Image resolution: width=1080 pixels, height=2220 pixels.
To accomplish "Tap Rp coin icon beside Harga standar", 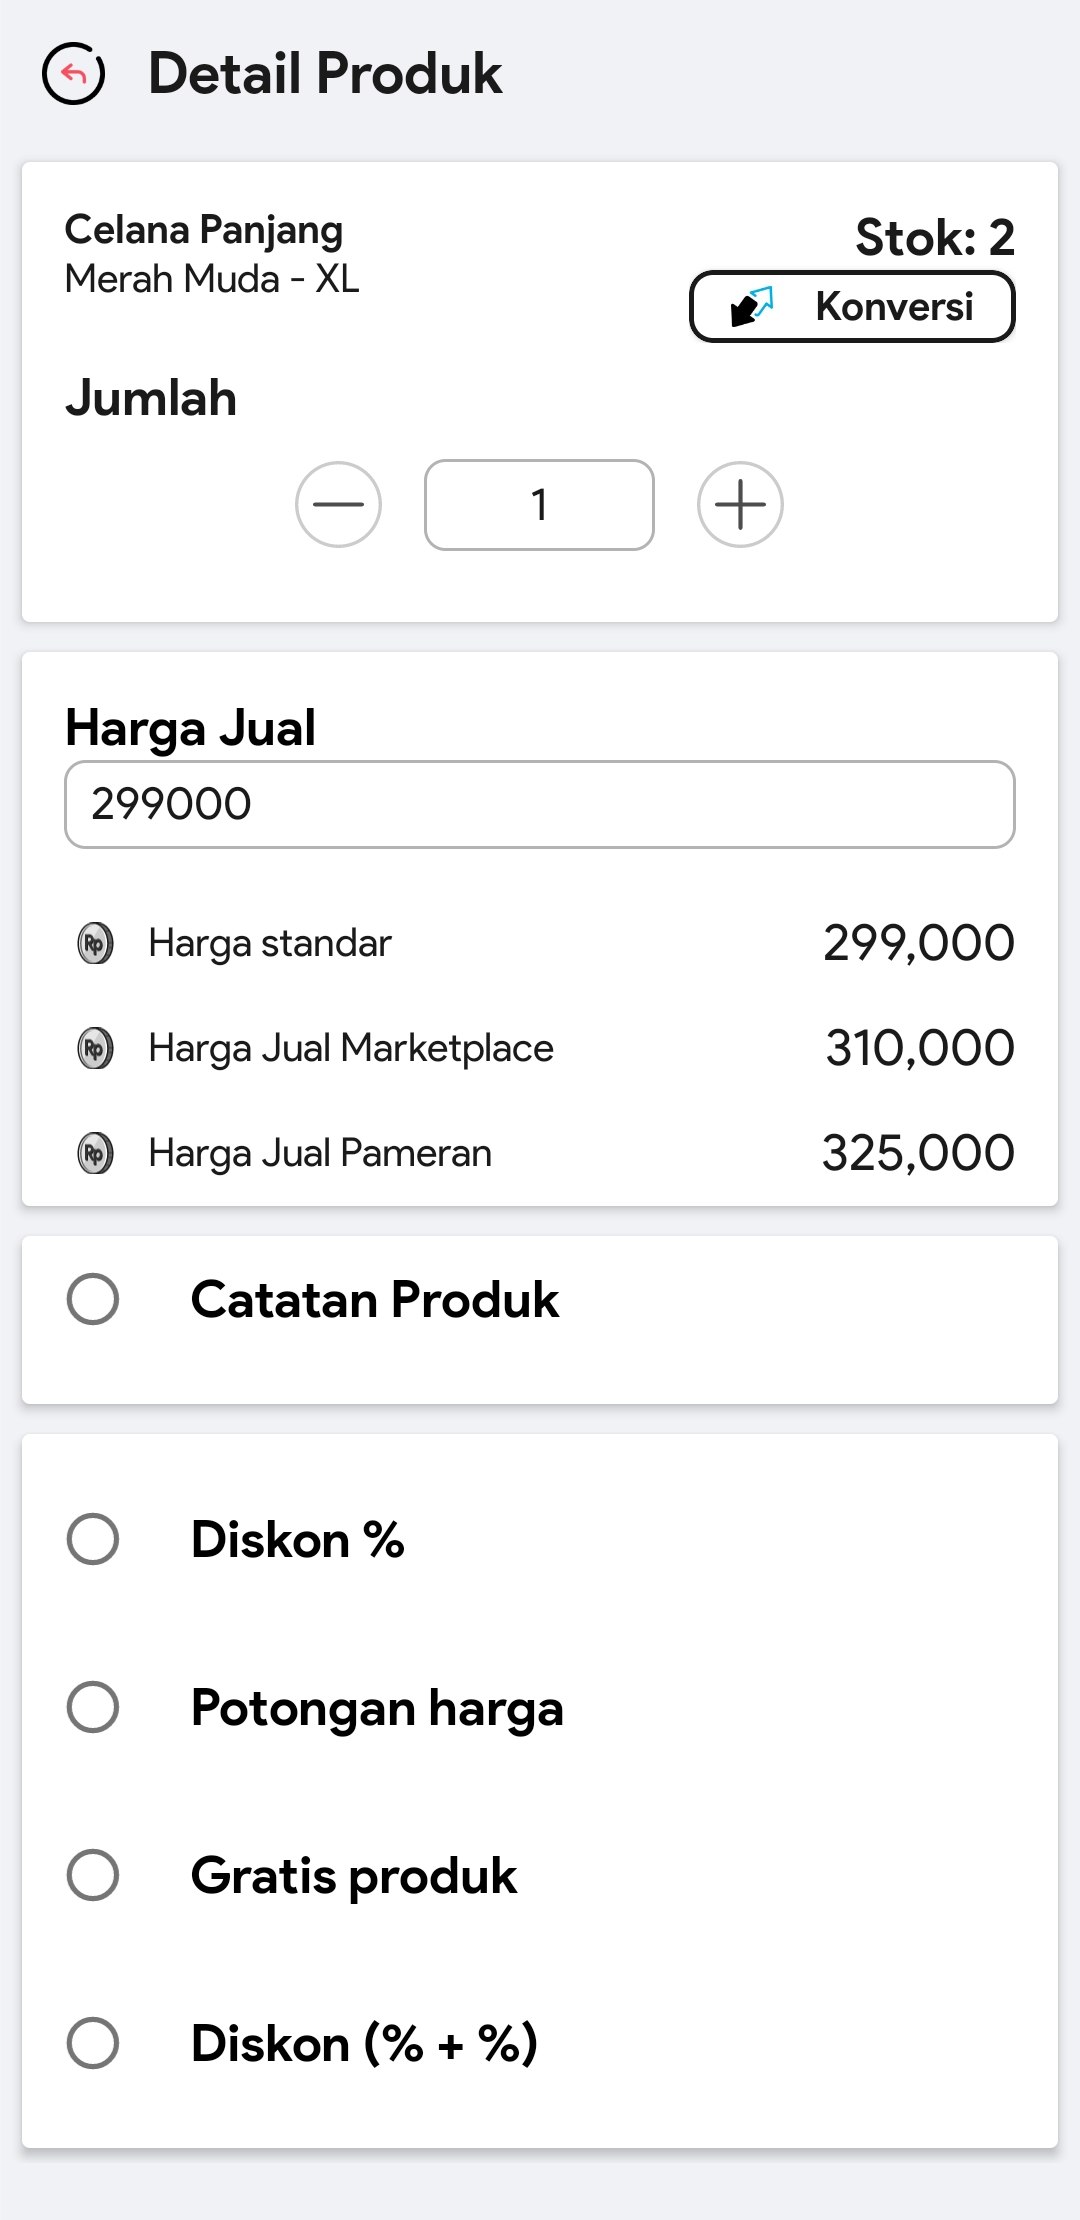I will click(95, 943).
